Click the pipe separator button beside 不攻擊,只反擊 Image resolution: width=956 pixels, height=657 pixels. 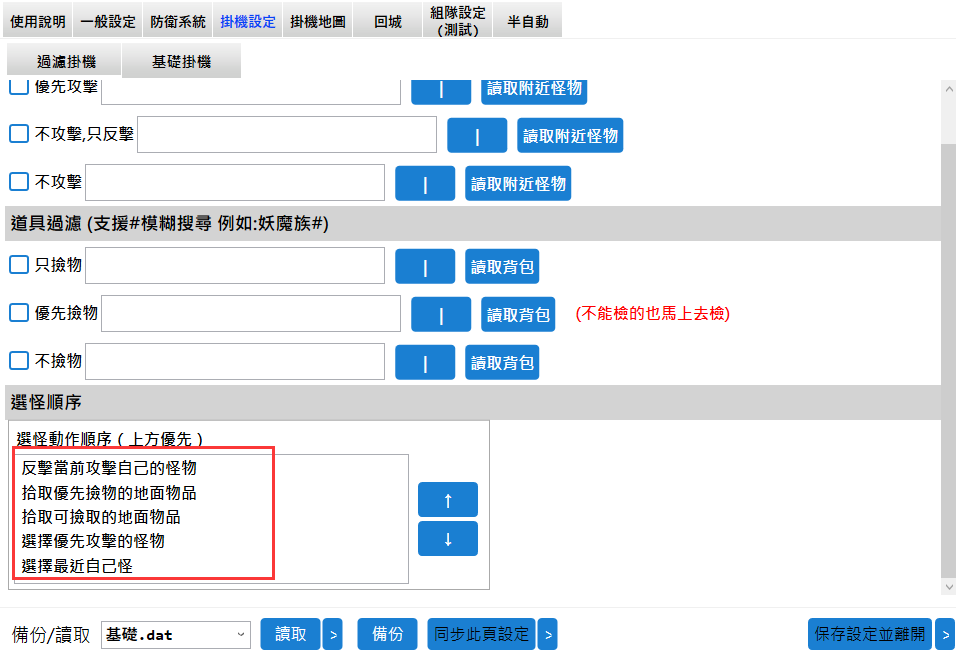[x=477, y=136]
